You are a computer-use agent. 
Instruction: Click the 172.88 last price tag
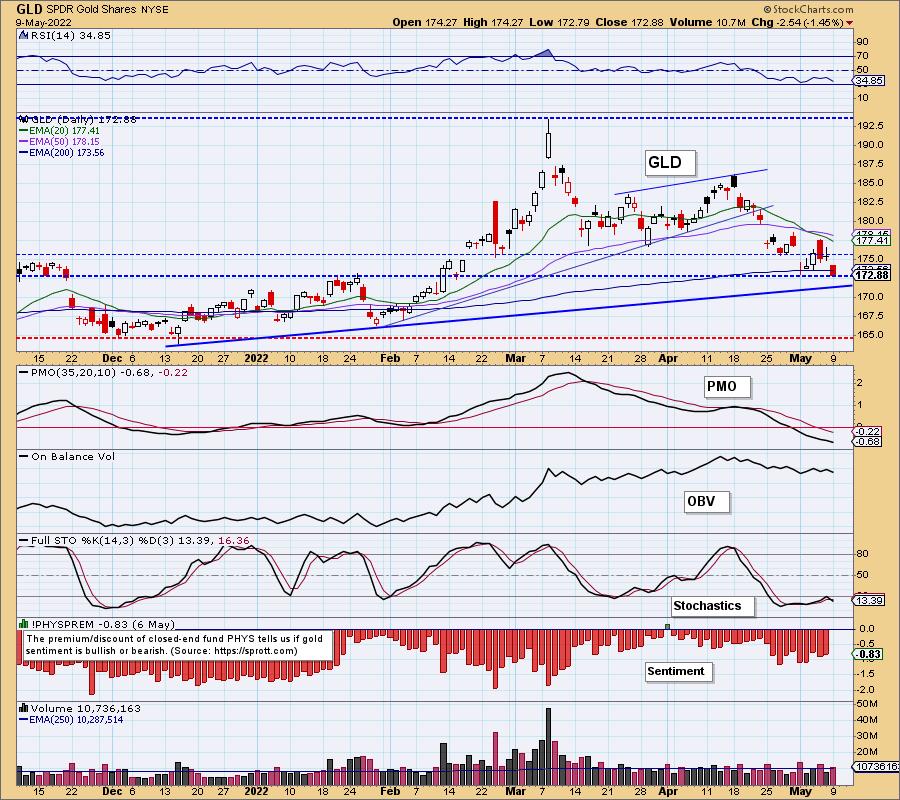point(872,275)
